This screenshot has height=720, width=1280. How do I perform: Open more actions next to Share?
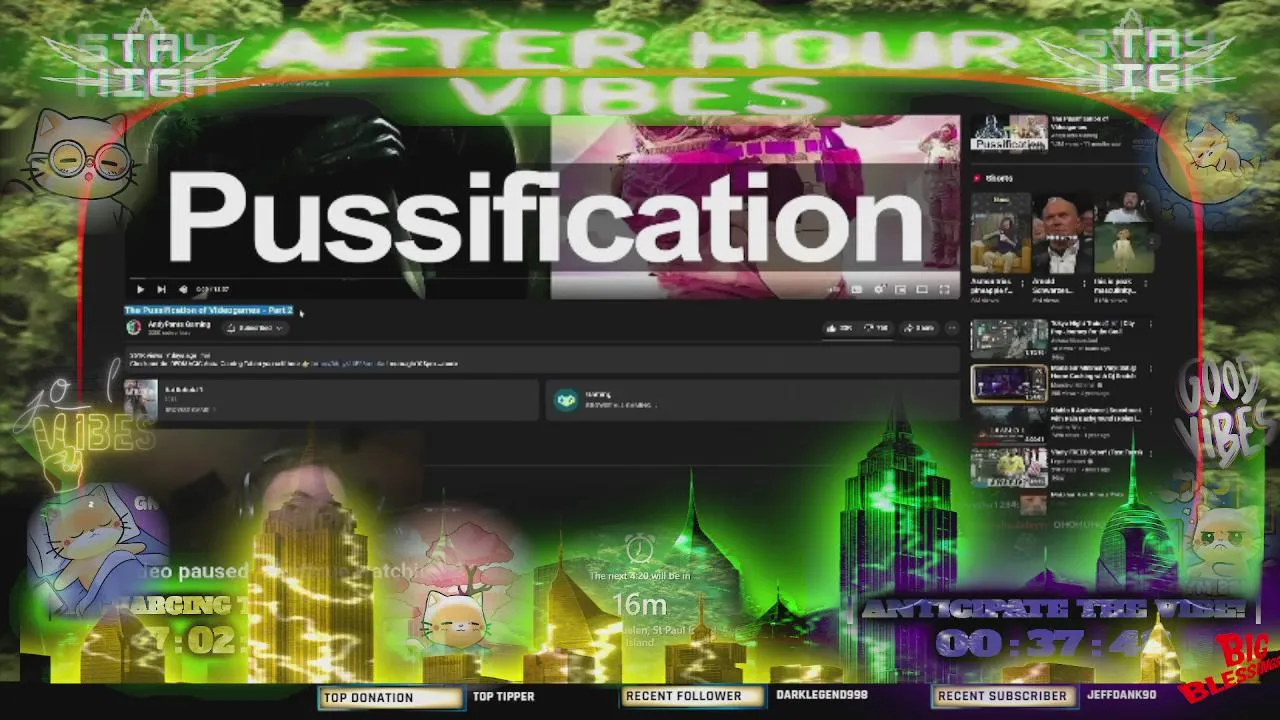tap(951, 328)
